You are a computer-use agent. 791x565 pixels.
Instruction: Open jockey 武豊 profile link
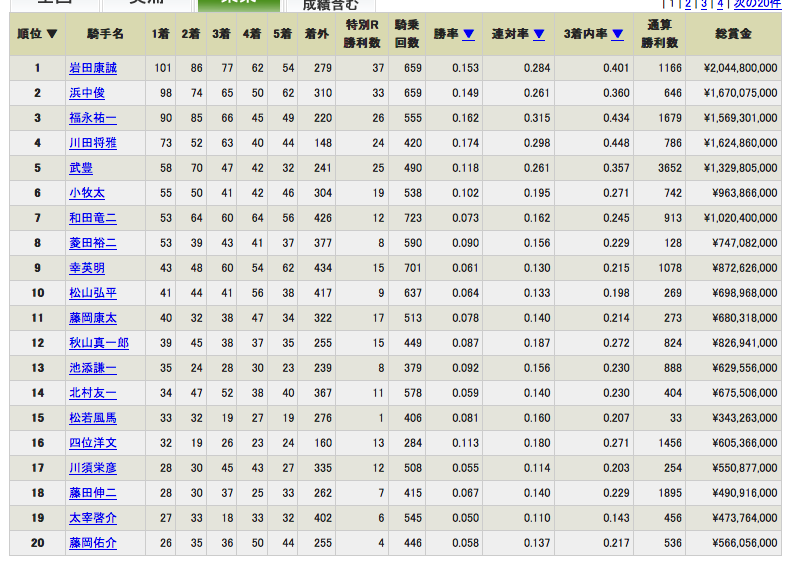point(81,168)
